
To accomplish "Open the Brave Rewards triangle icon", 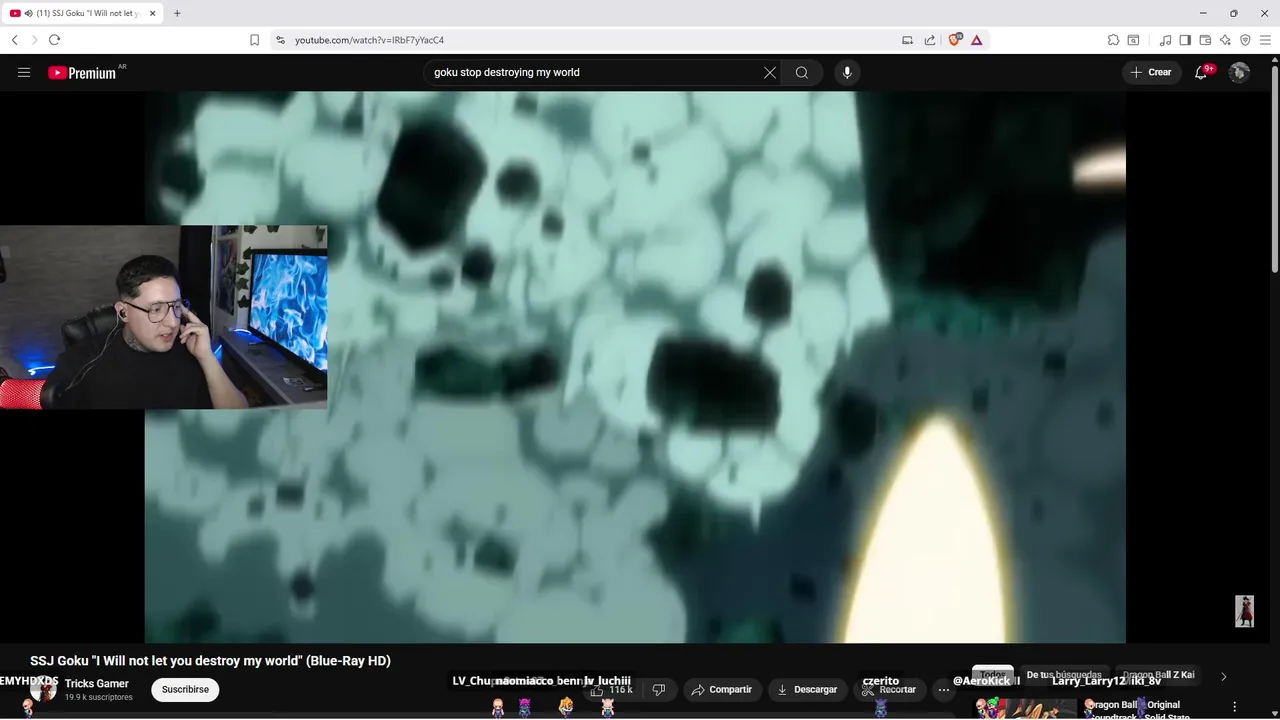I will click(x=976, y=40).
